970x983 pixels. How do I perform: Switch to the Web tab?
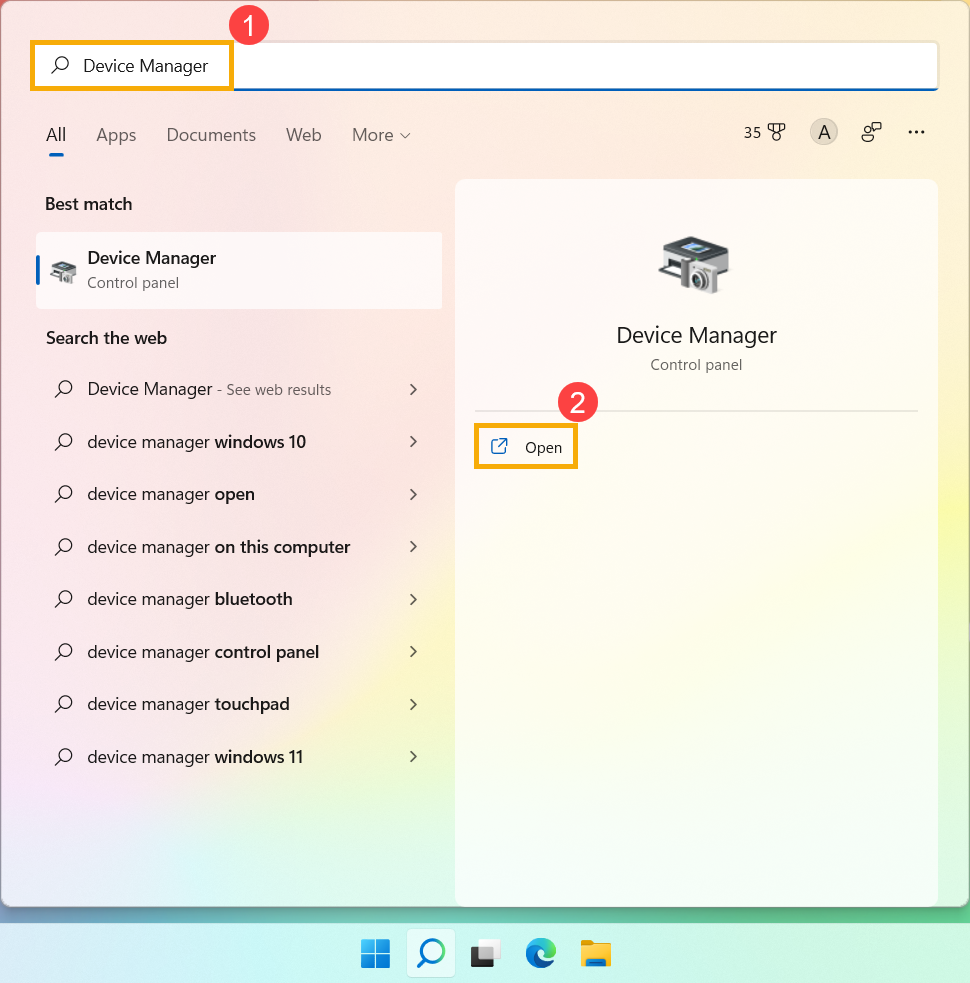point(303,135)
